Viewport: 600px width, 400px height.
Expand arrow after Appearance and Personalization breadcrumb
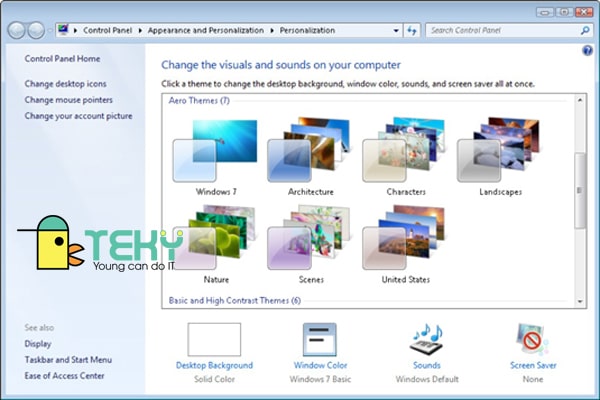272,30
